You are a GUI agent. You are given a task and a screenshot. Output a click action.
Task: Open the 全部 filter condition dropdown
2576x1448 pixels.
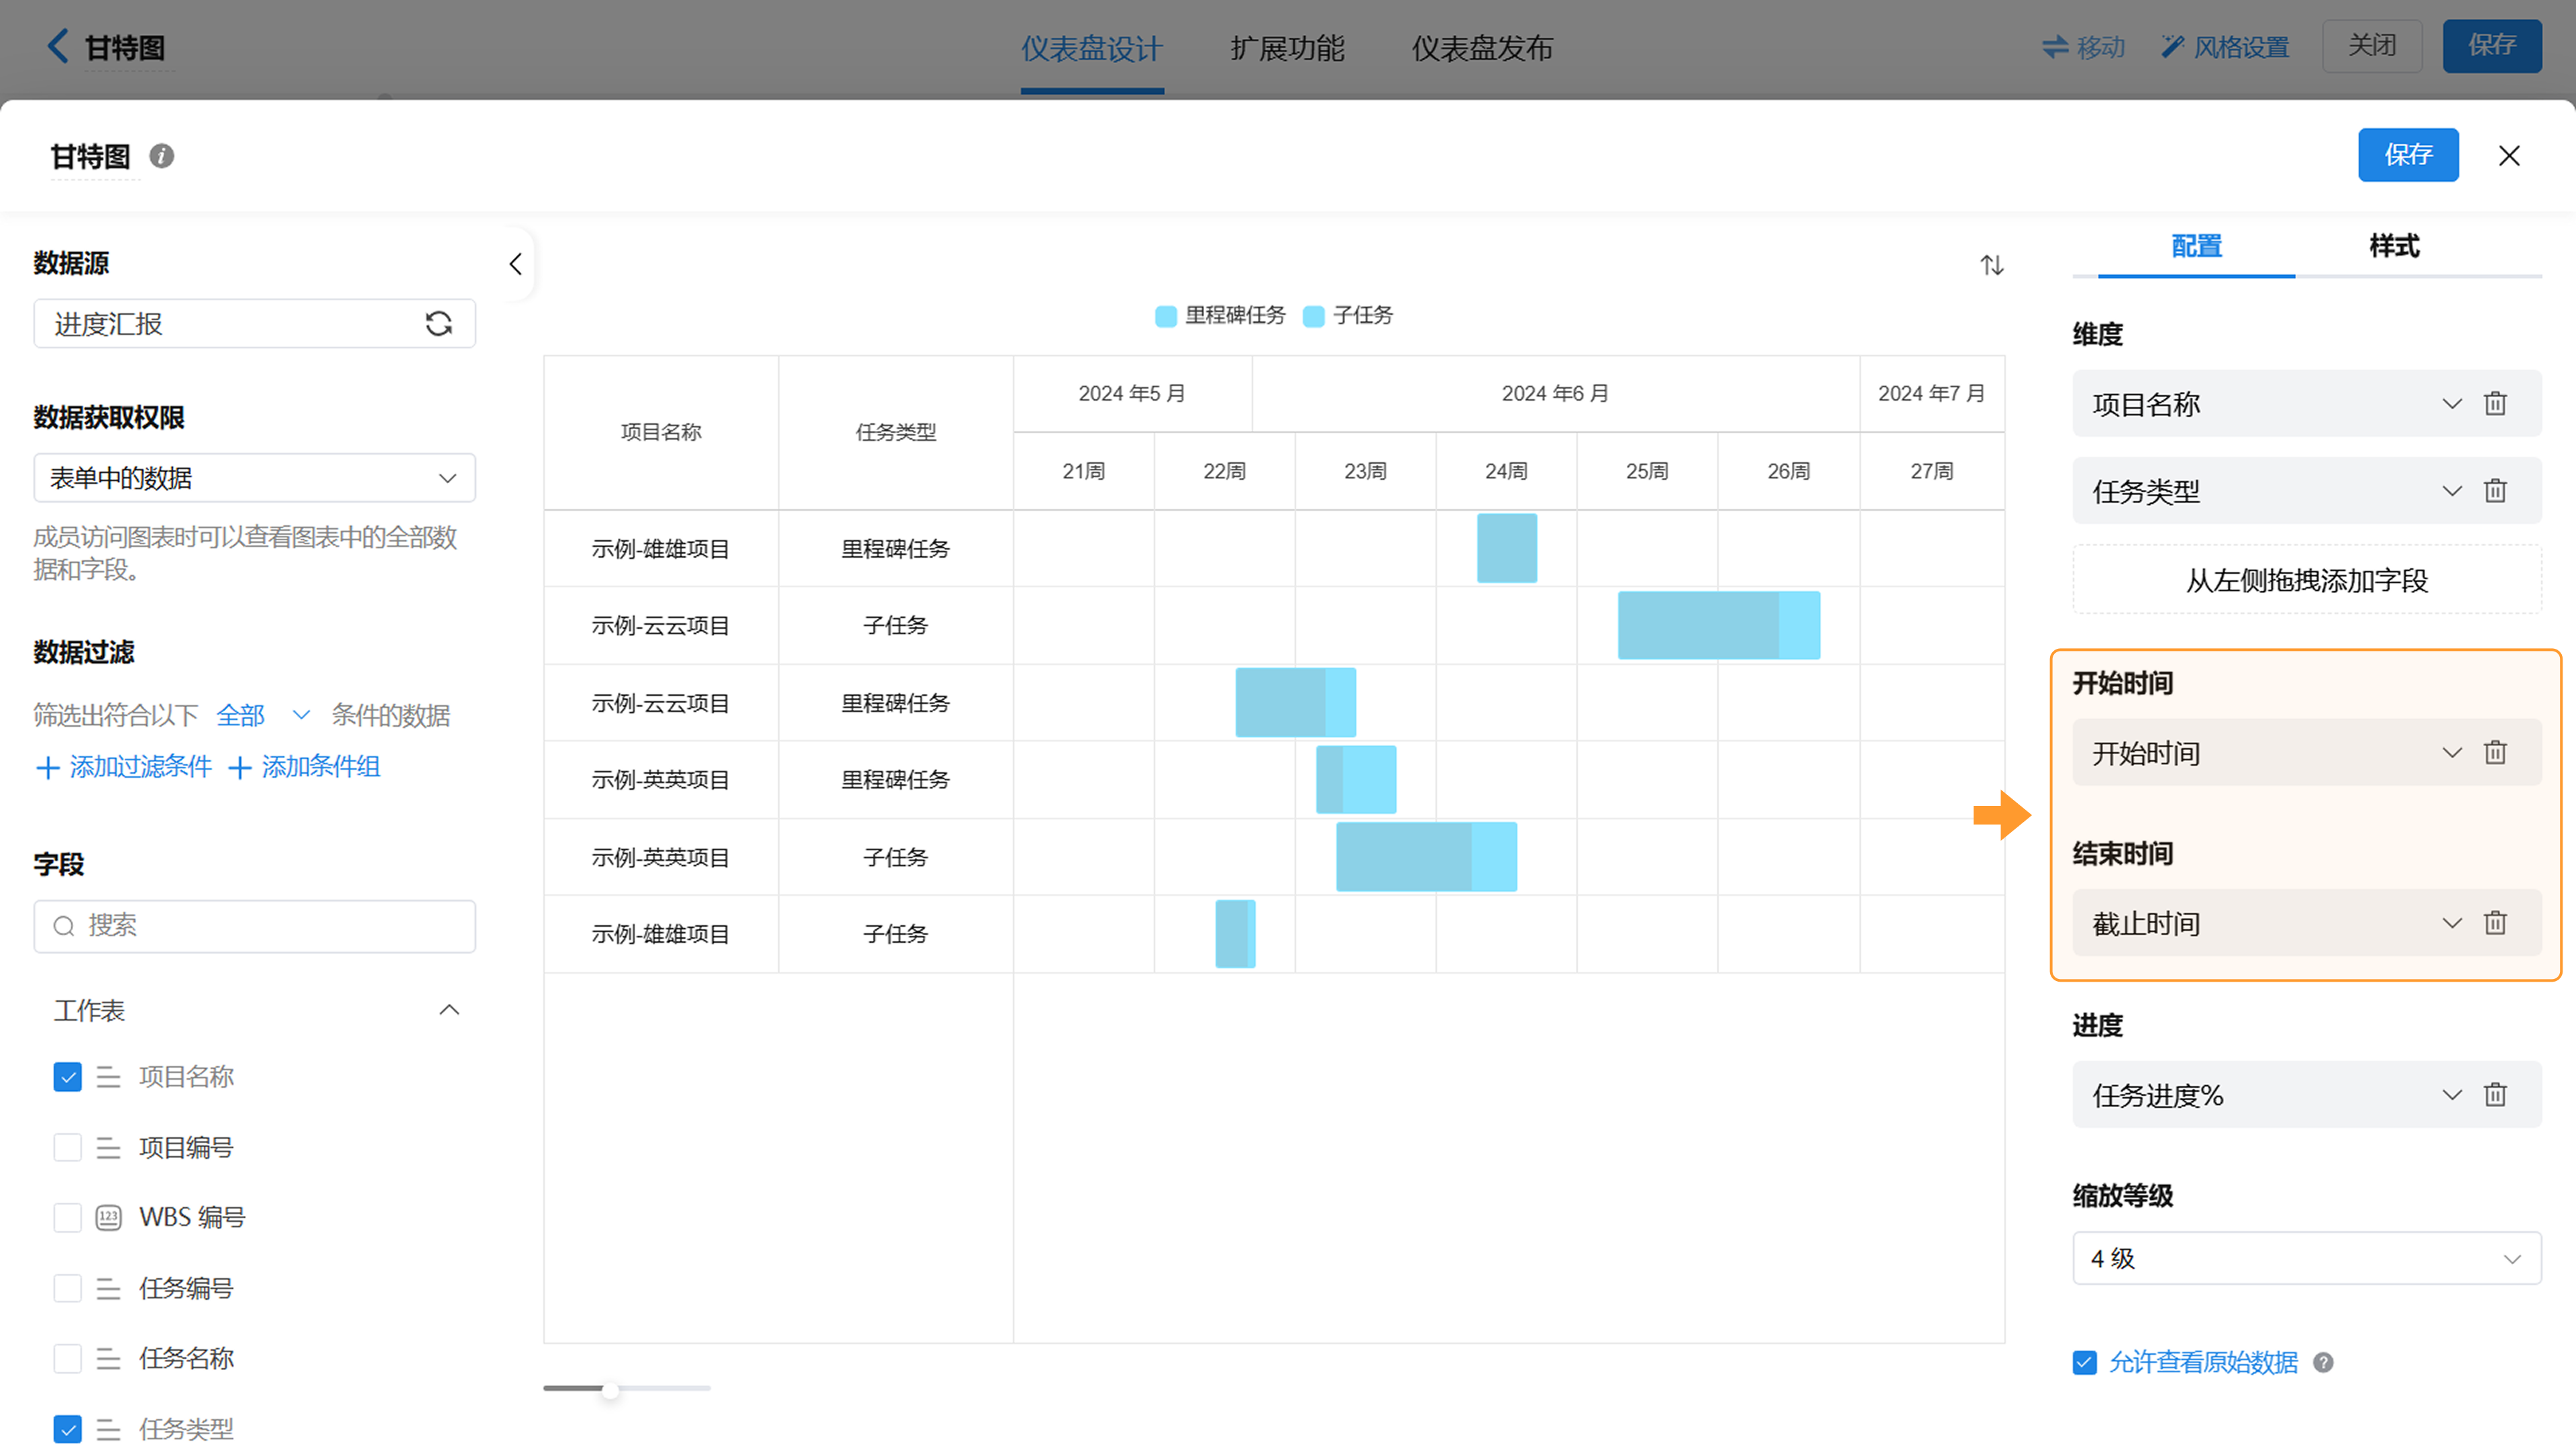click(x=263, y=716)
